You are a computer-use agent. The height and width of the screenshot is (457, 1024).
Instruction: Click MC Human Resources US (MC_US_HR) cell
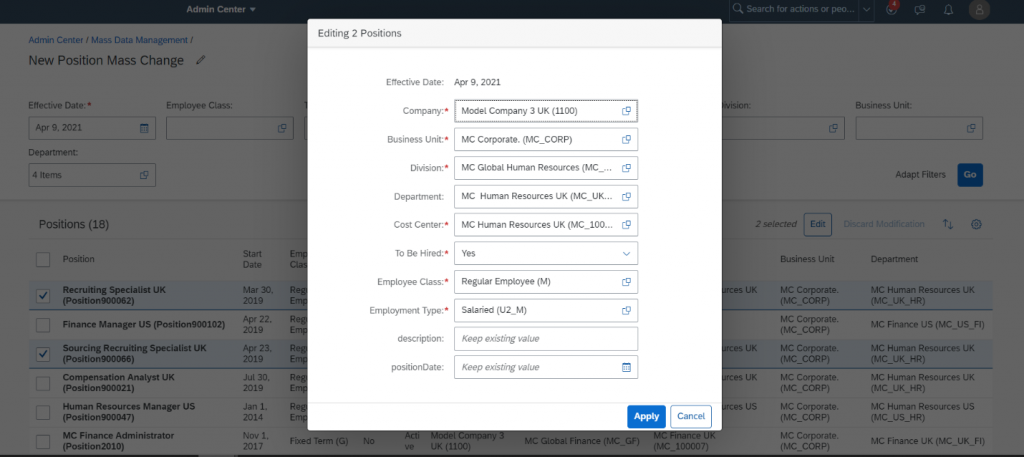click(x=922, y=412)
